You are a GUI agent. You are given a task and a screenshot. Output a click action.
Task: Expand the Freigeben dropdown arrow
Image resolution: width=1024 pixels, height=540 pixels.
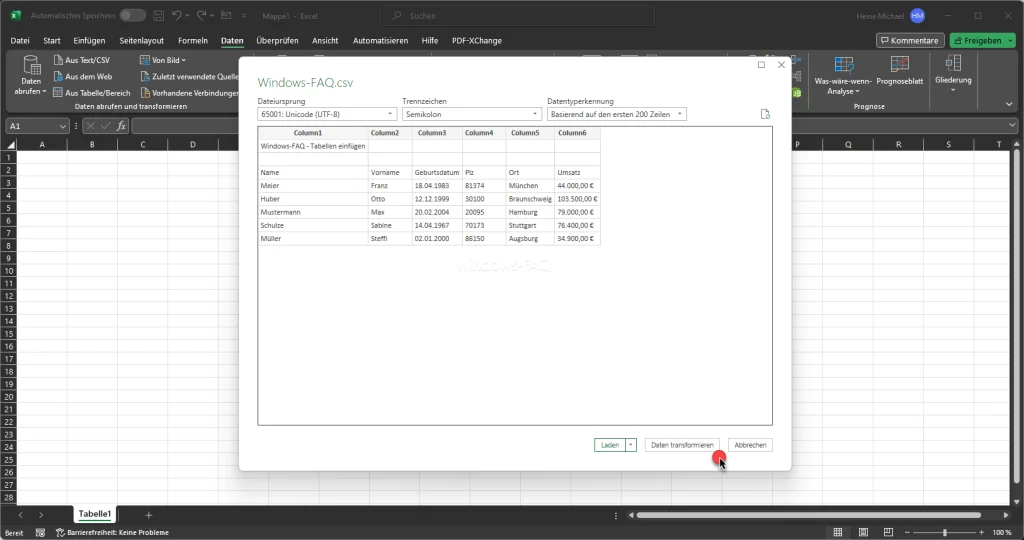(x=1011, y=40)
